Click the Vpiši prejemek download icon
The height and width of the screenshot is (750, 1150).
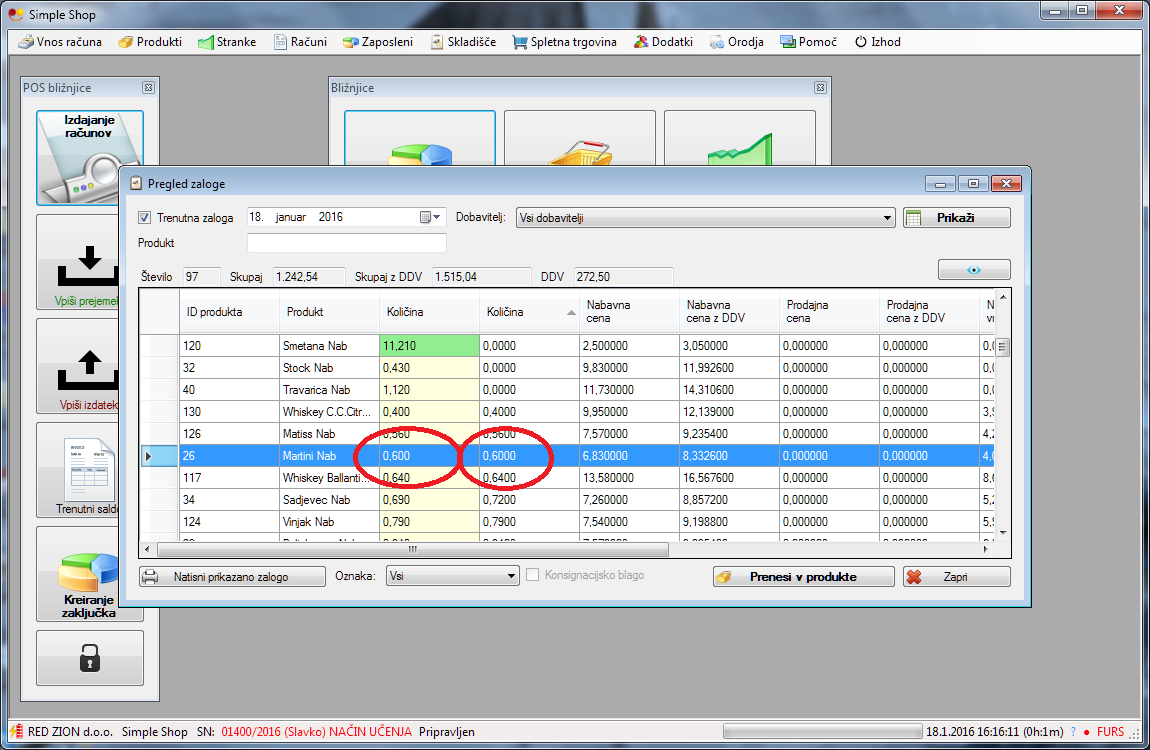click(89, 262)
